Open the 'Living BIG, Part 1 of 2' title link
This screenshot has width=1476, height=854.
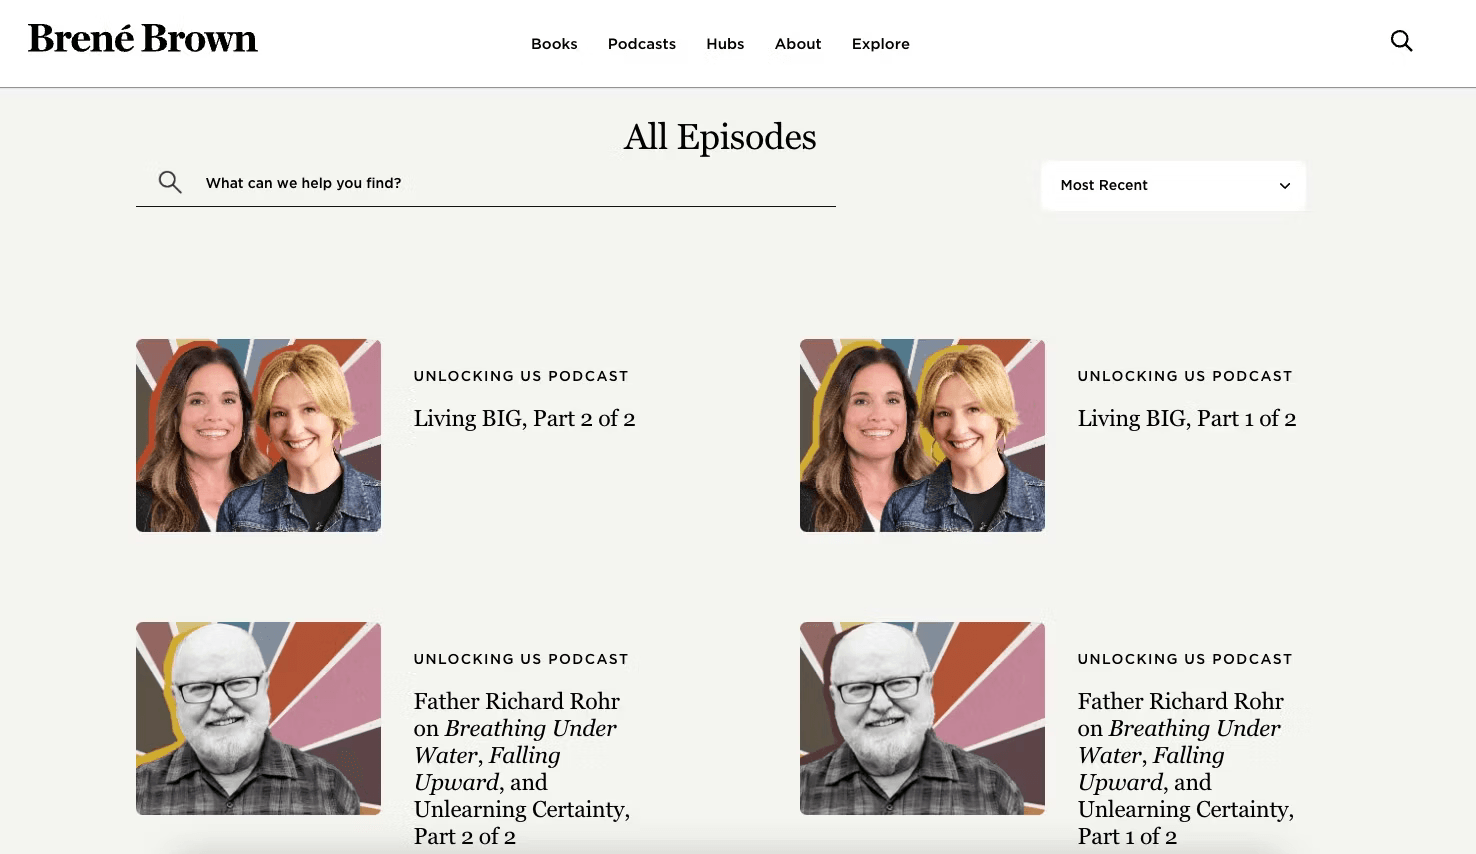1187,418
